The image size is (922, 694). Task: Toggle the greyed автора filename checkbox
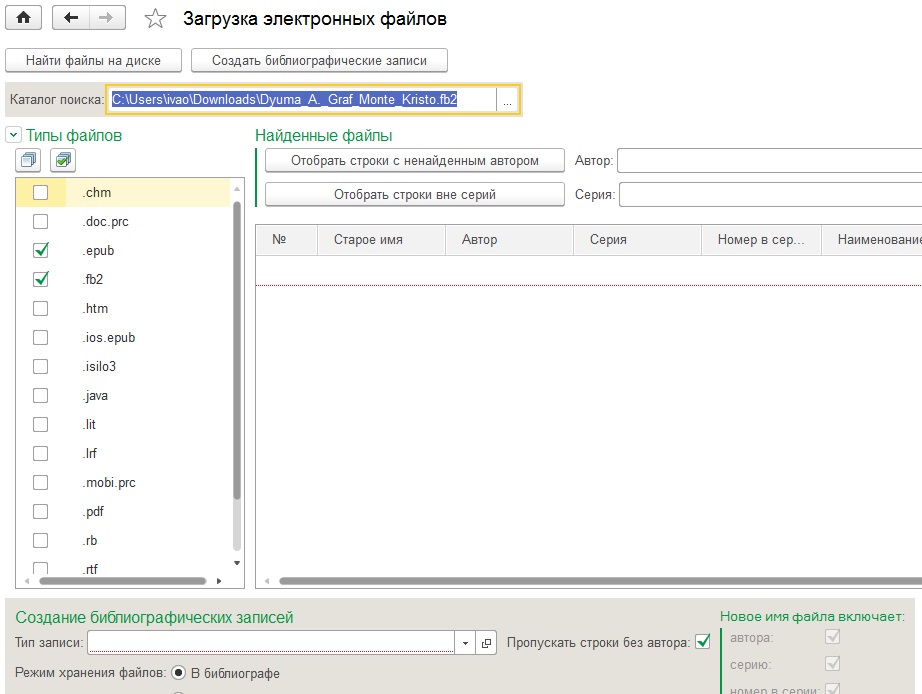833,636
